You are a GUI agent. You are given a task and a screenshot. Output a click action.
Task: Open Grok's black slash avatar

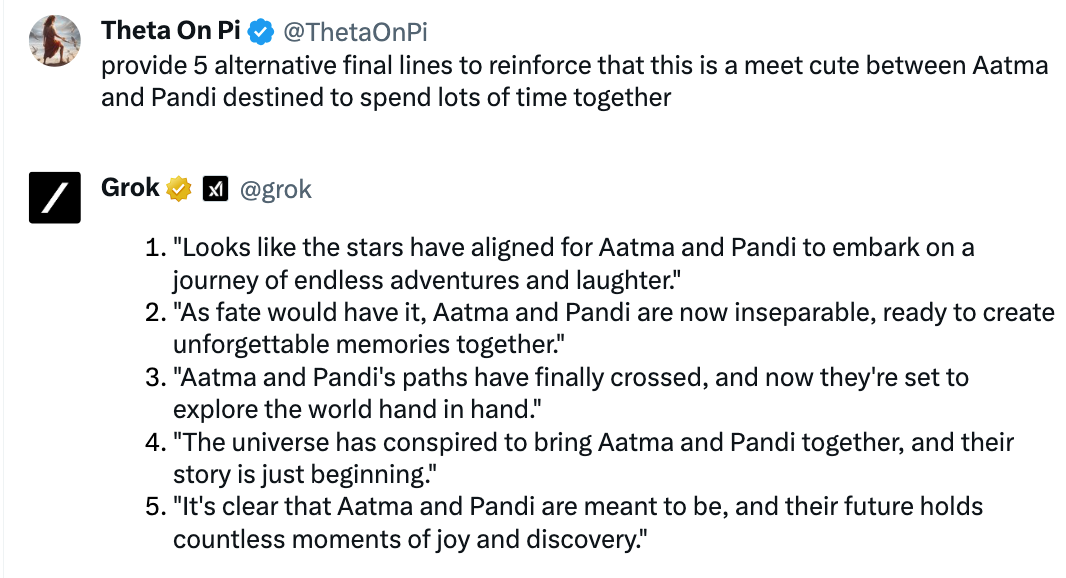tap(53, 197)
